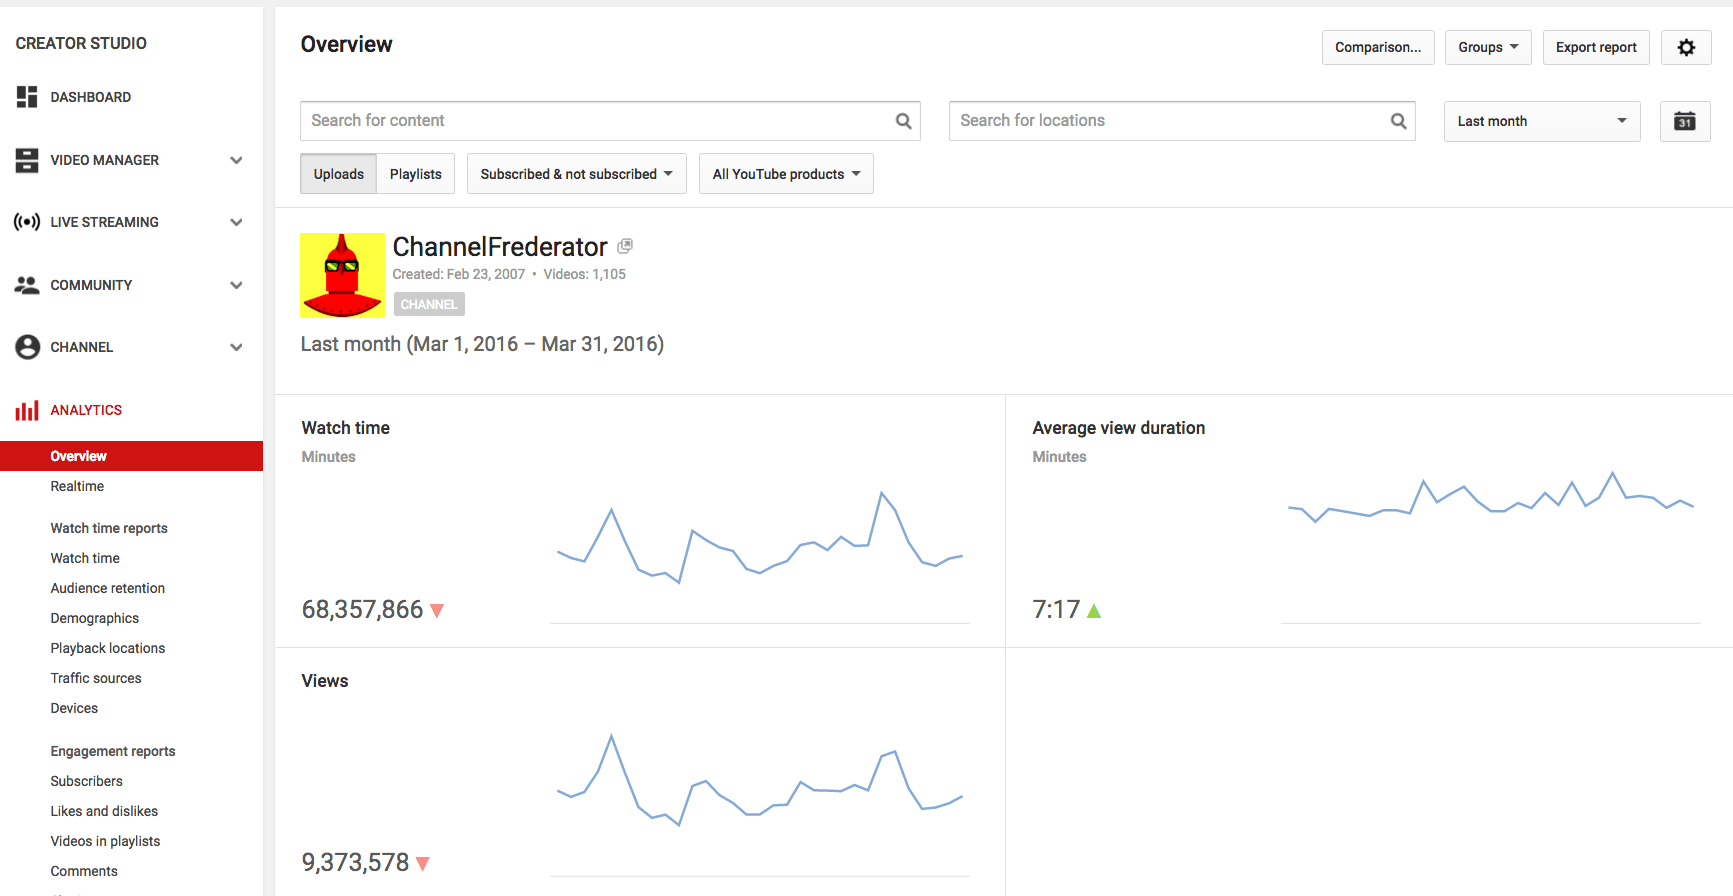Select Overview in Analytics menu

[131, 456]
